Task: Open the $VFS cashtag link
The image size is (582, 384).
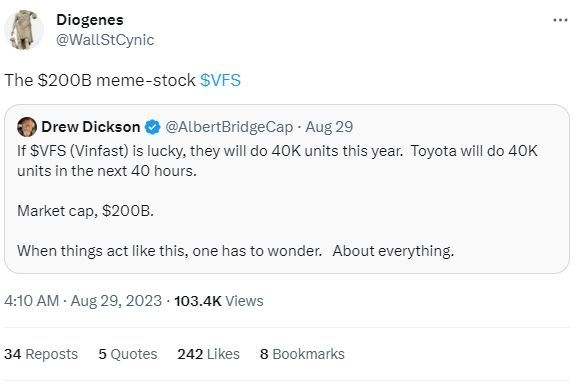Action: [x=220, y=80]
